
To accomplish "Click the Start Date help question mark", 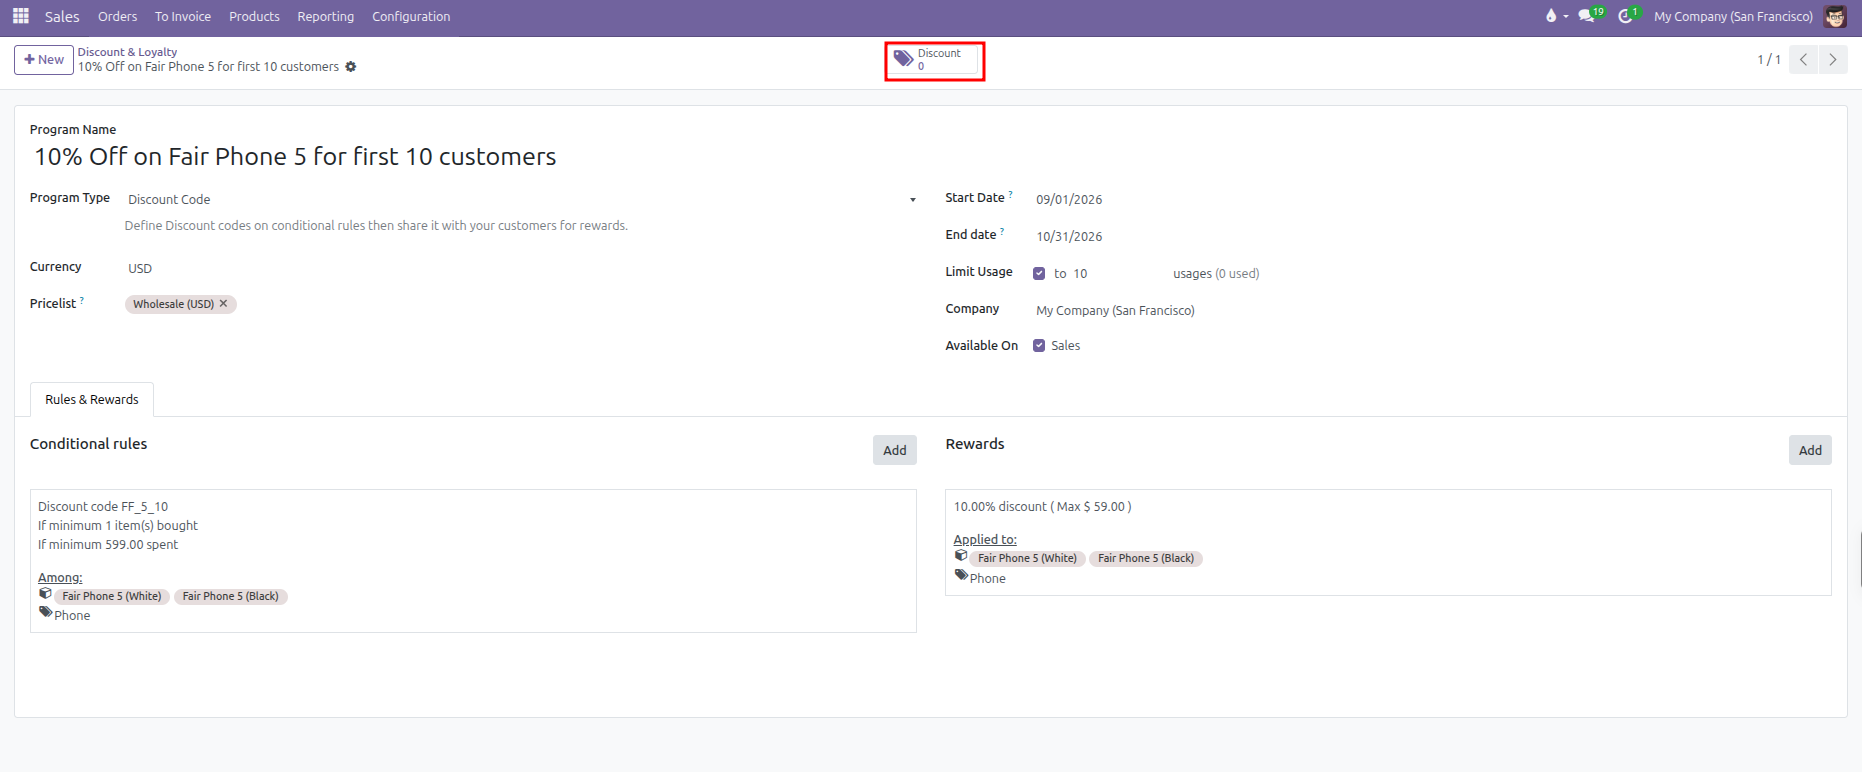I will coord(1010,195).
